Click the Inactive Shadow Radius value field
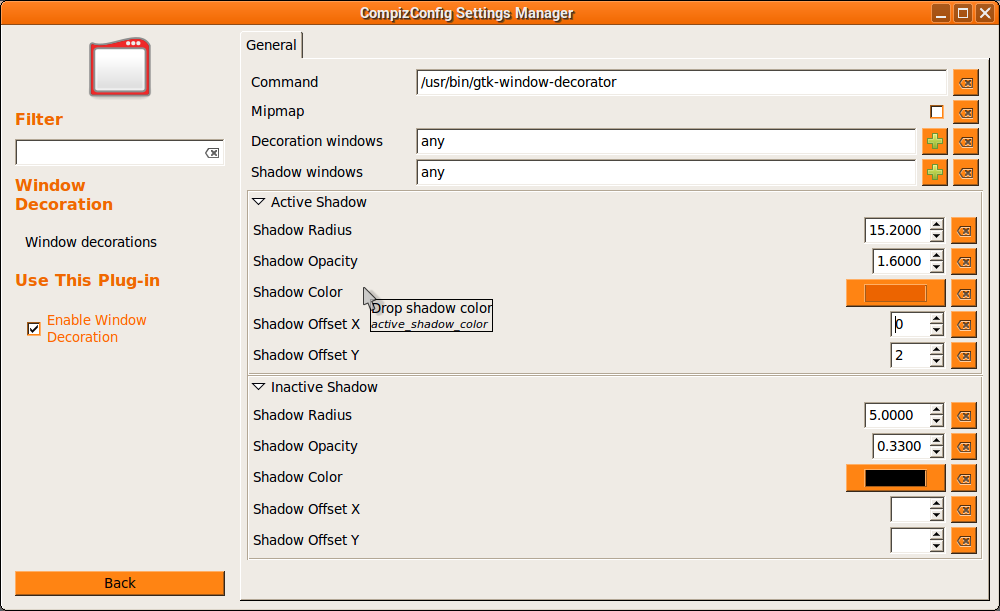This screenshot has height=611, width=1000. point(897,415)
